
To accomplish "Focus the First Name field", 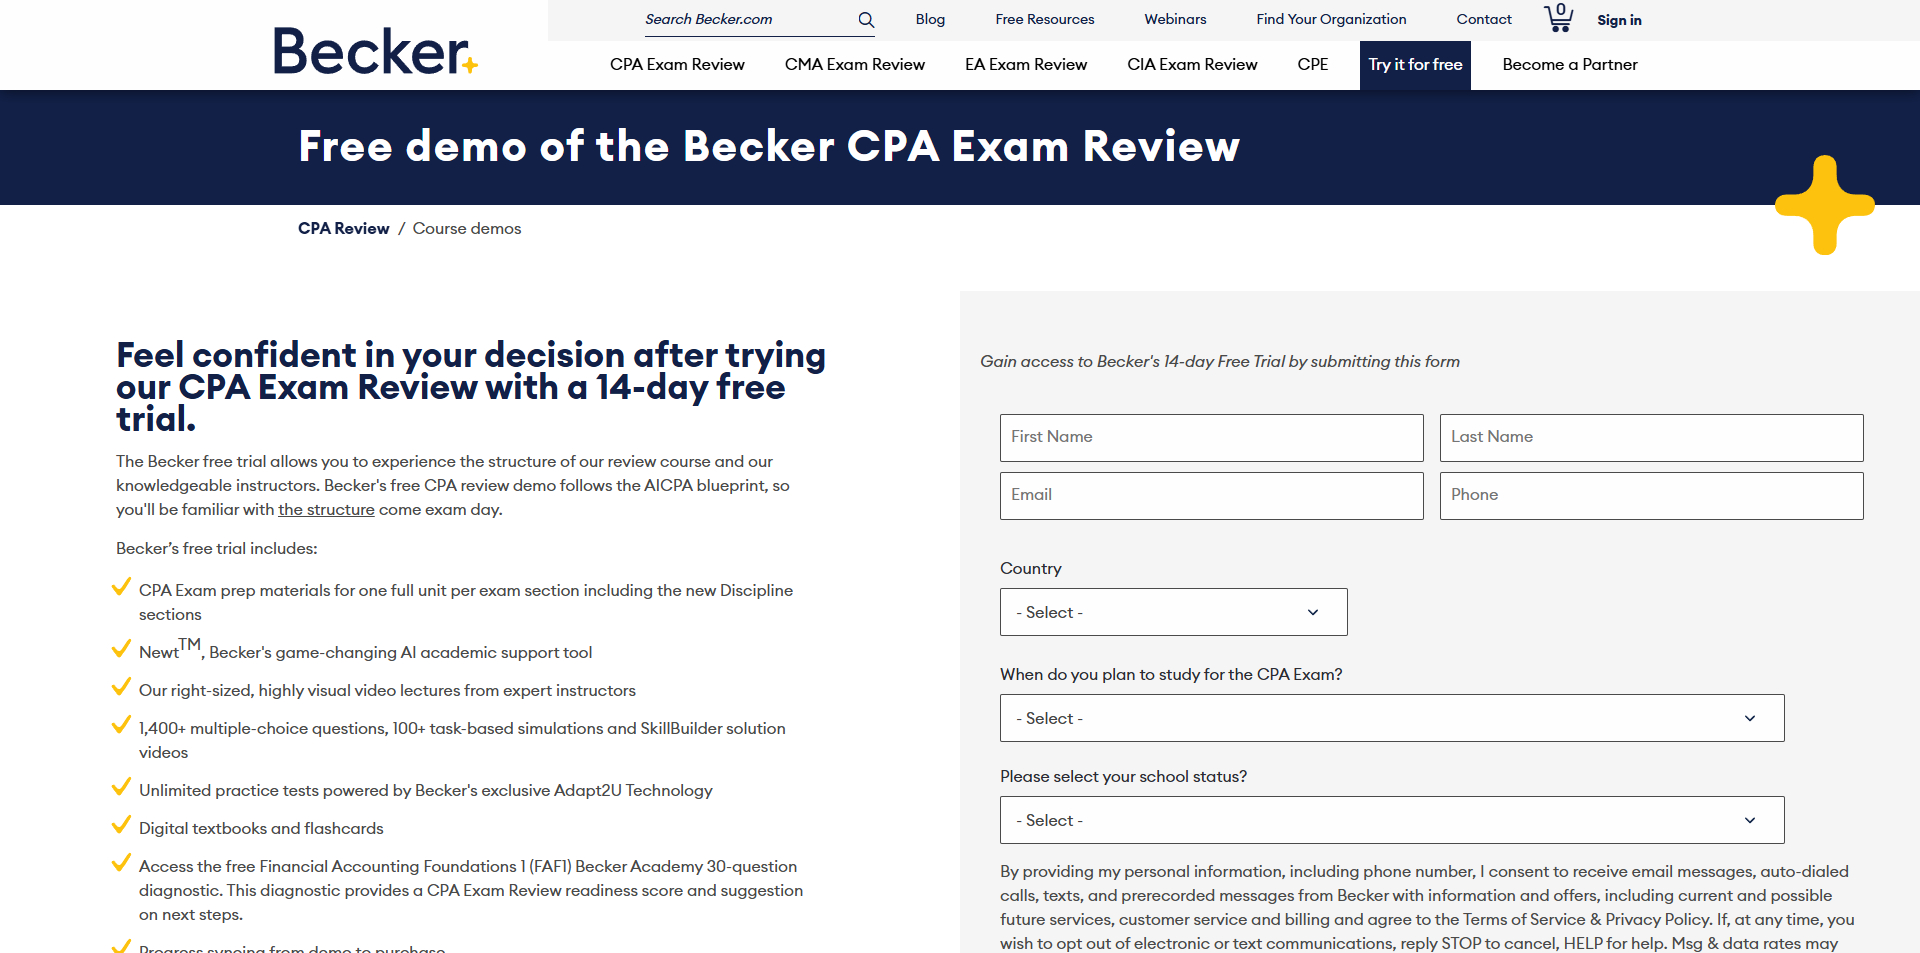I will coord(1211,438).
